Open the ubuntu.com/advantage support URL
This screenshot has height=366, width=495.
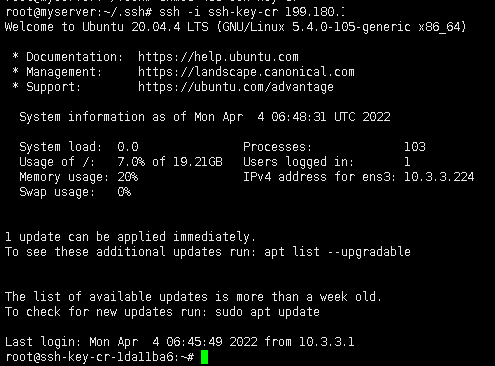point(236,87)
